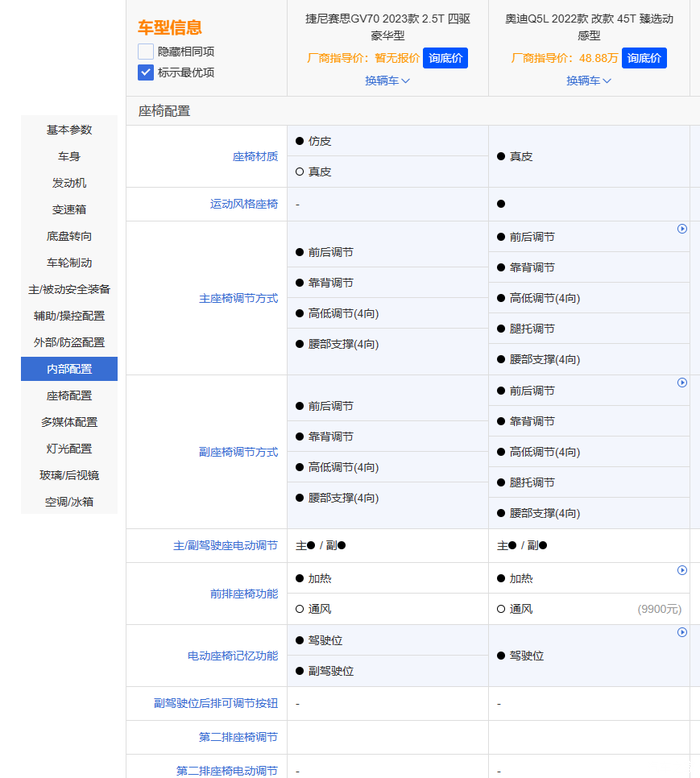Image resolution: width=700 pixels, height=778 pixels.
Task: Click the 9900元 ventilation option price
Action: coord(659,609)
